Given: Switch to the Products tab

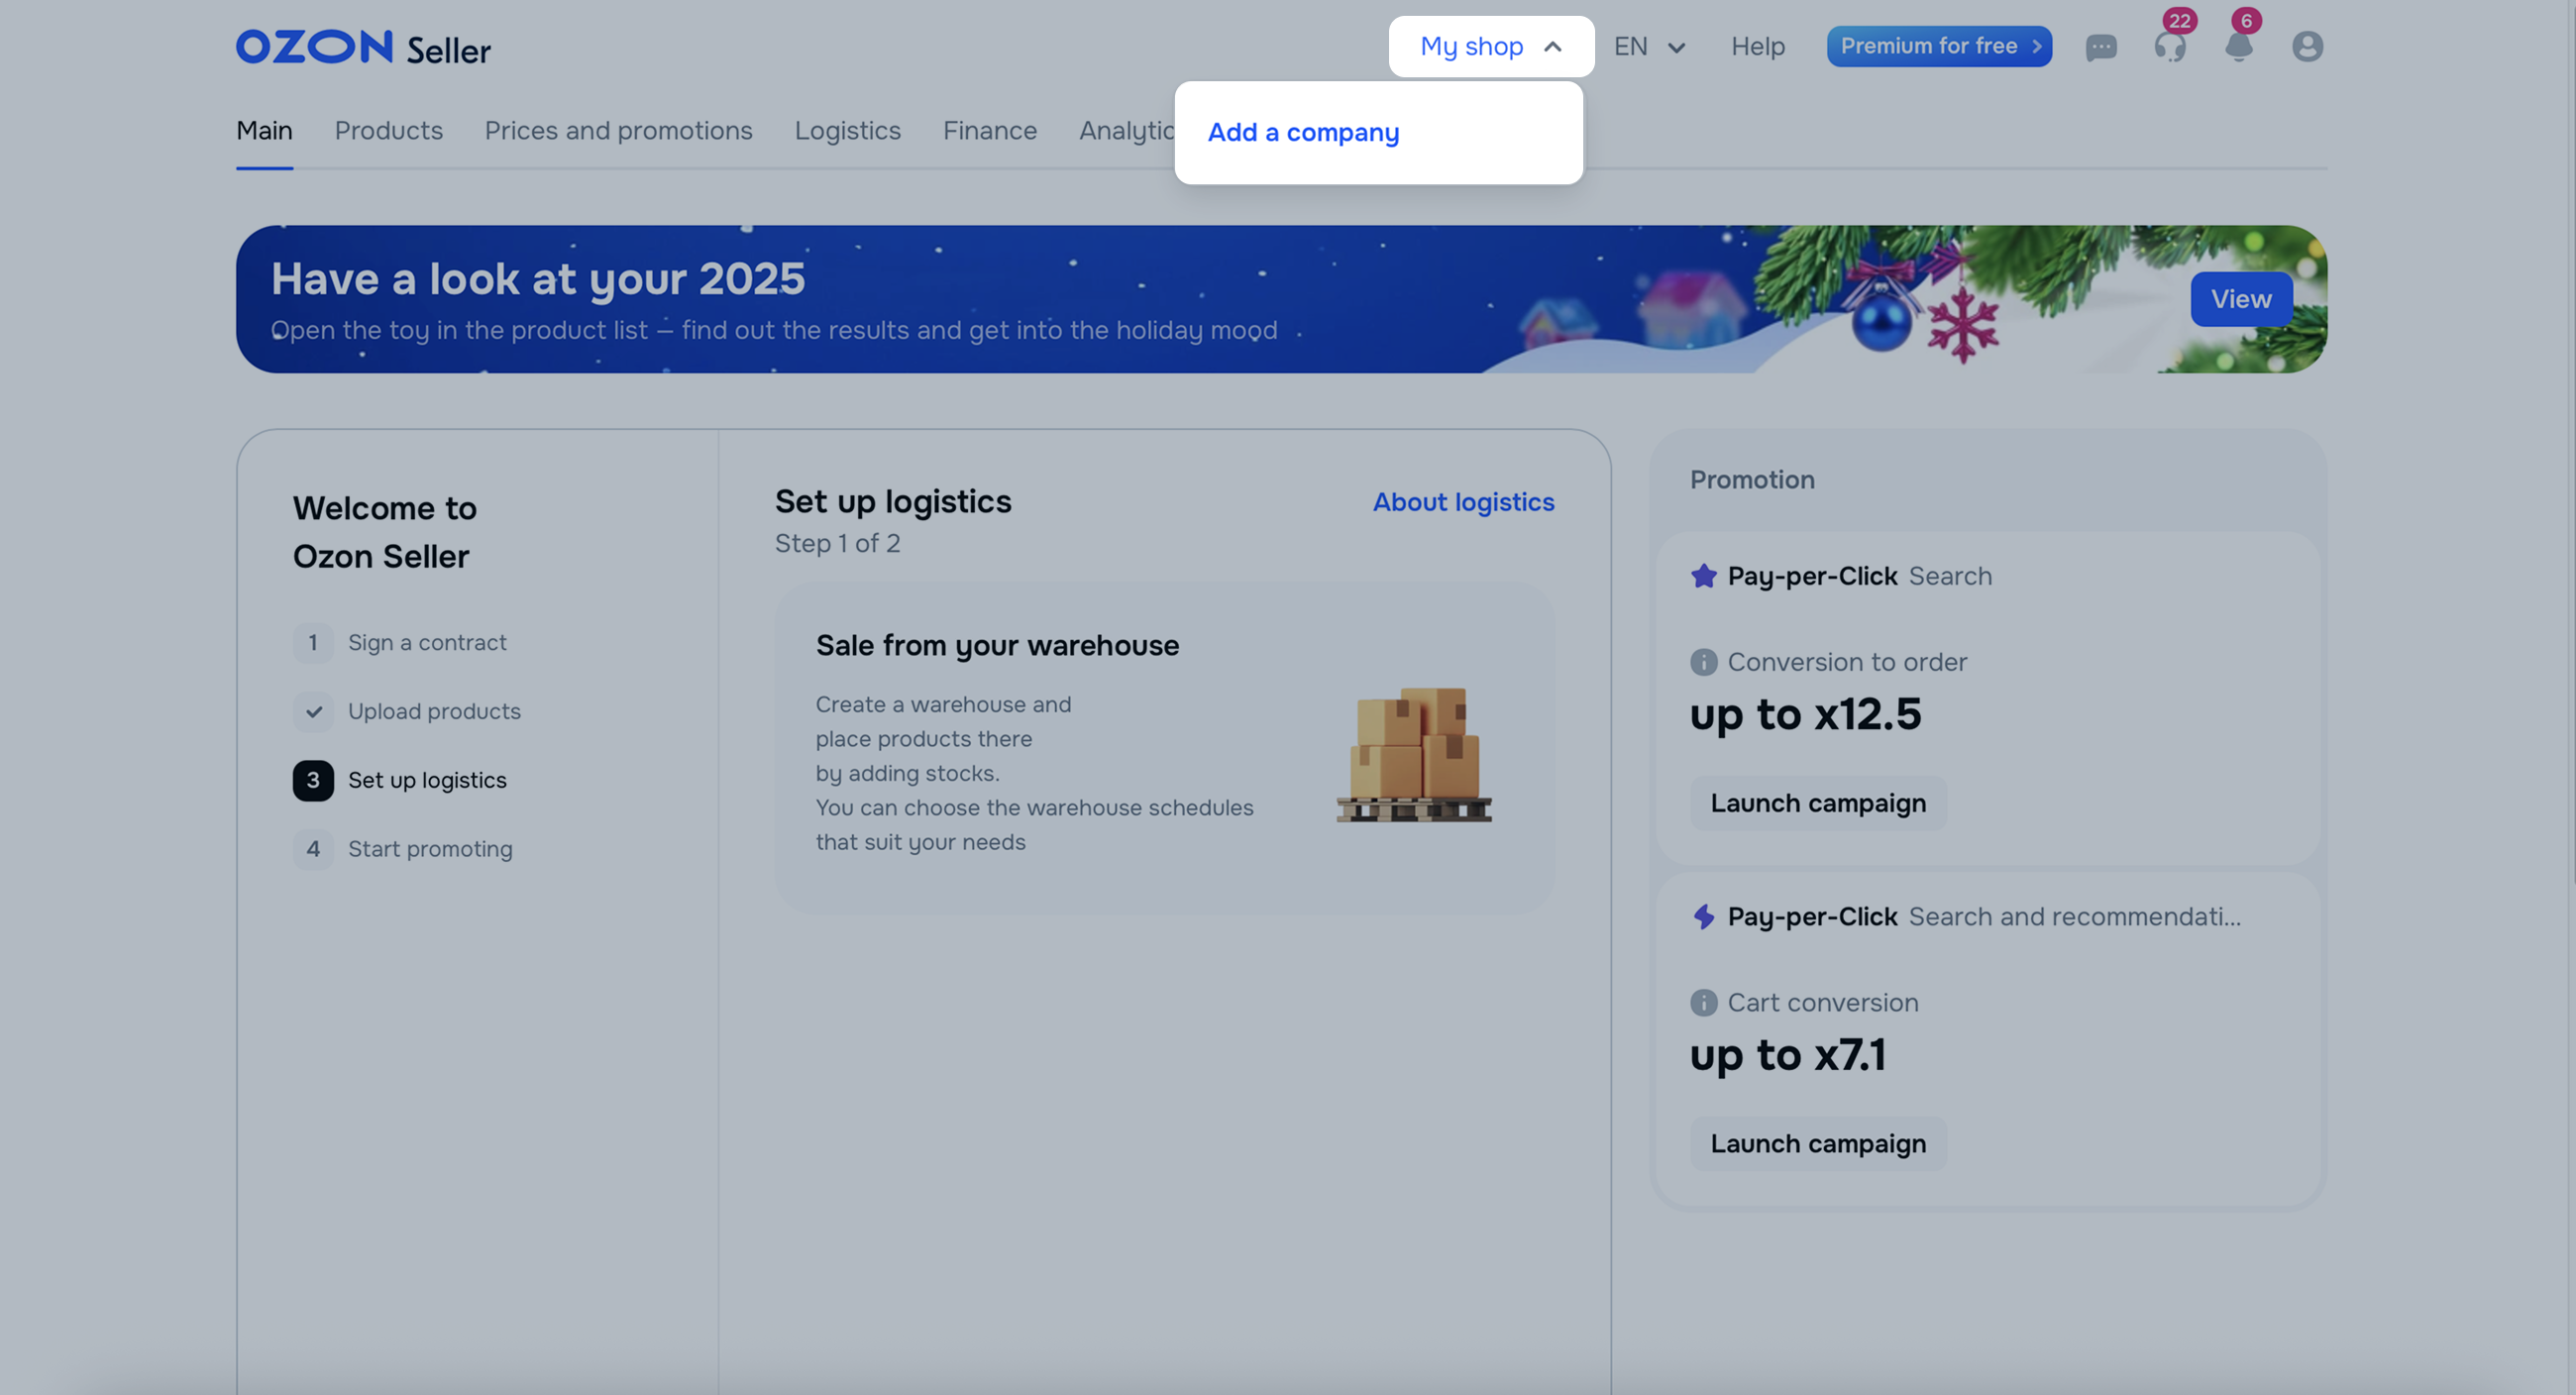Looking at the screenshot, I should tap(388, 131).
